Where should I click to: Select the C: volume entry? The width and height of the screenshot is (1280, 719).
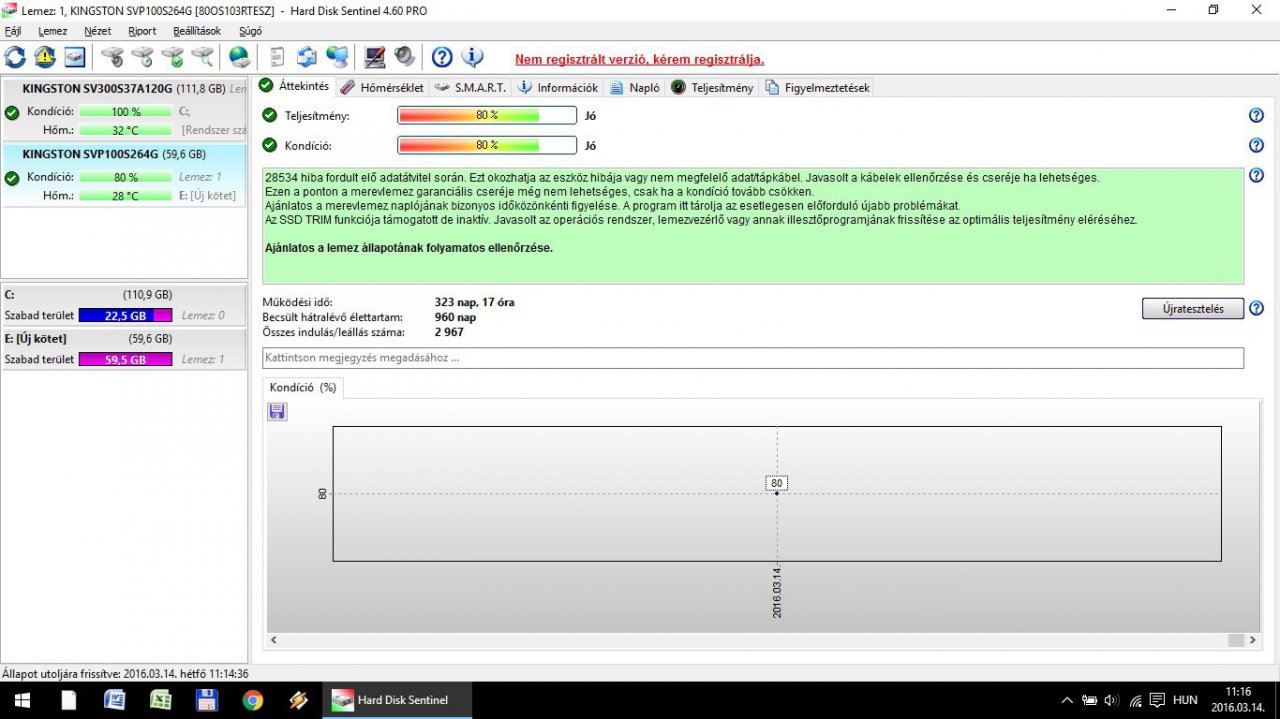pos(124,305)
